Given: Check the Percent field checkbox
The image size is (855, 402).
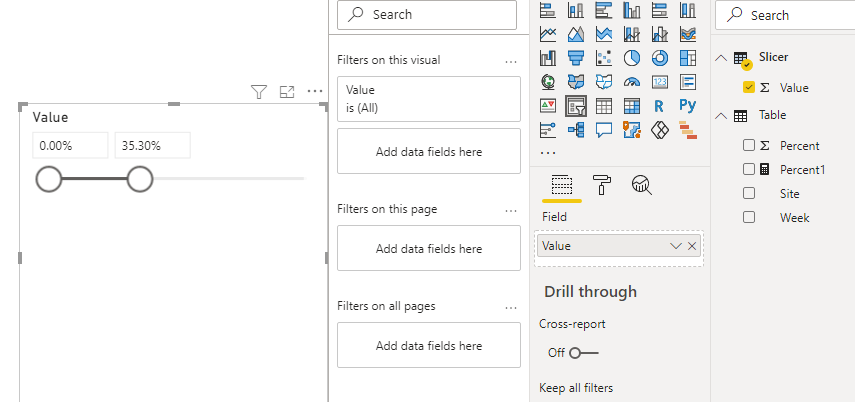Looking at the screenshot, I should 749,145.
